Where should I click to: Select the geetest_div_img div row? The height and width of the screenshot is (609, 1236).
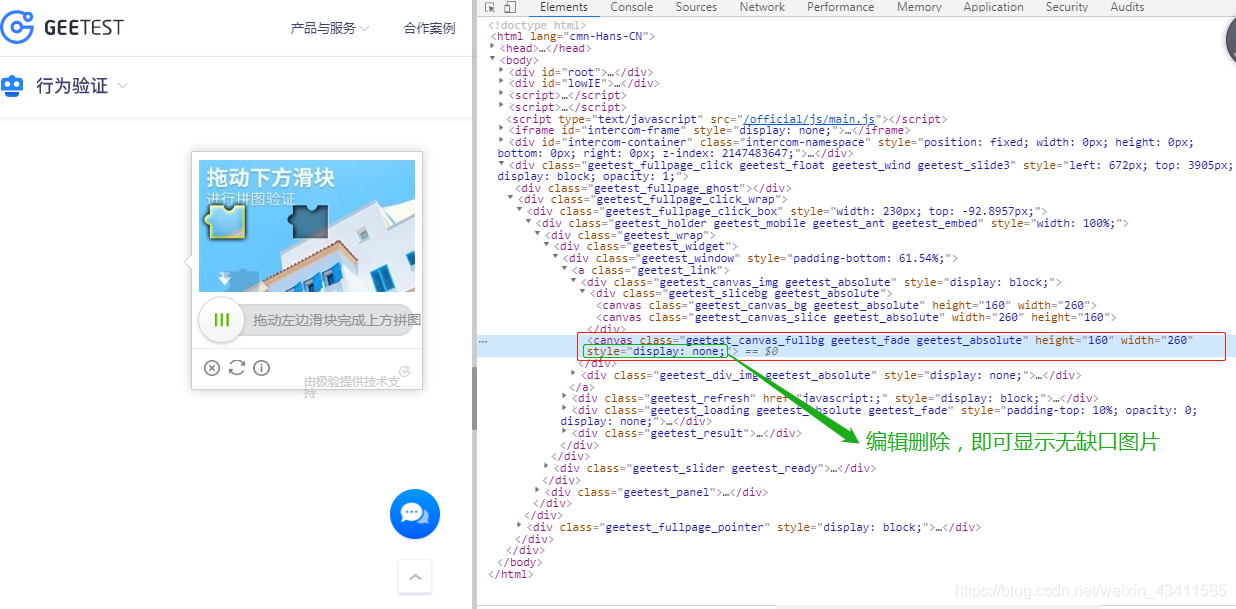point(831,375)
